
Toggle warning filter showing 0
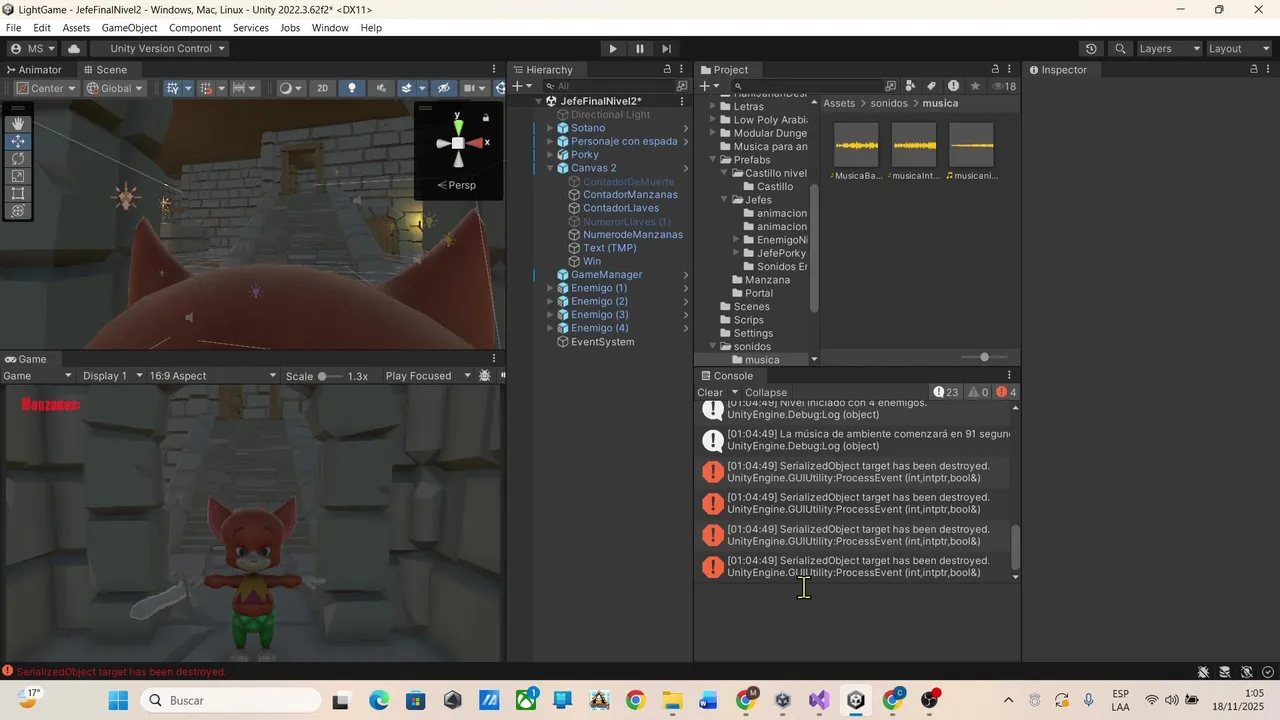pos(978,392)
